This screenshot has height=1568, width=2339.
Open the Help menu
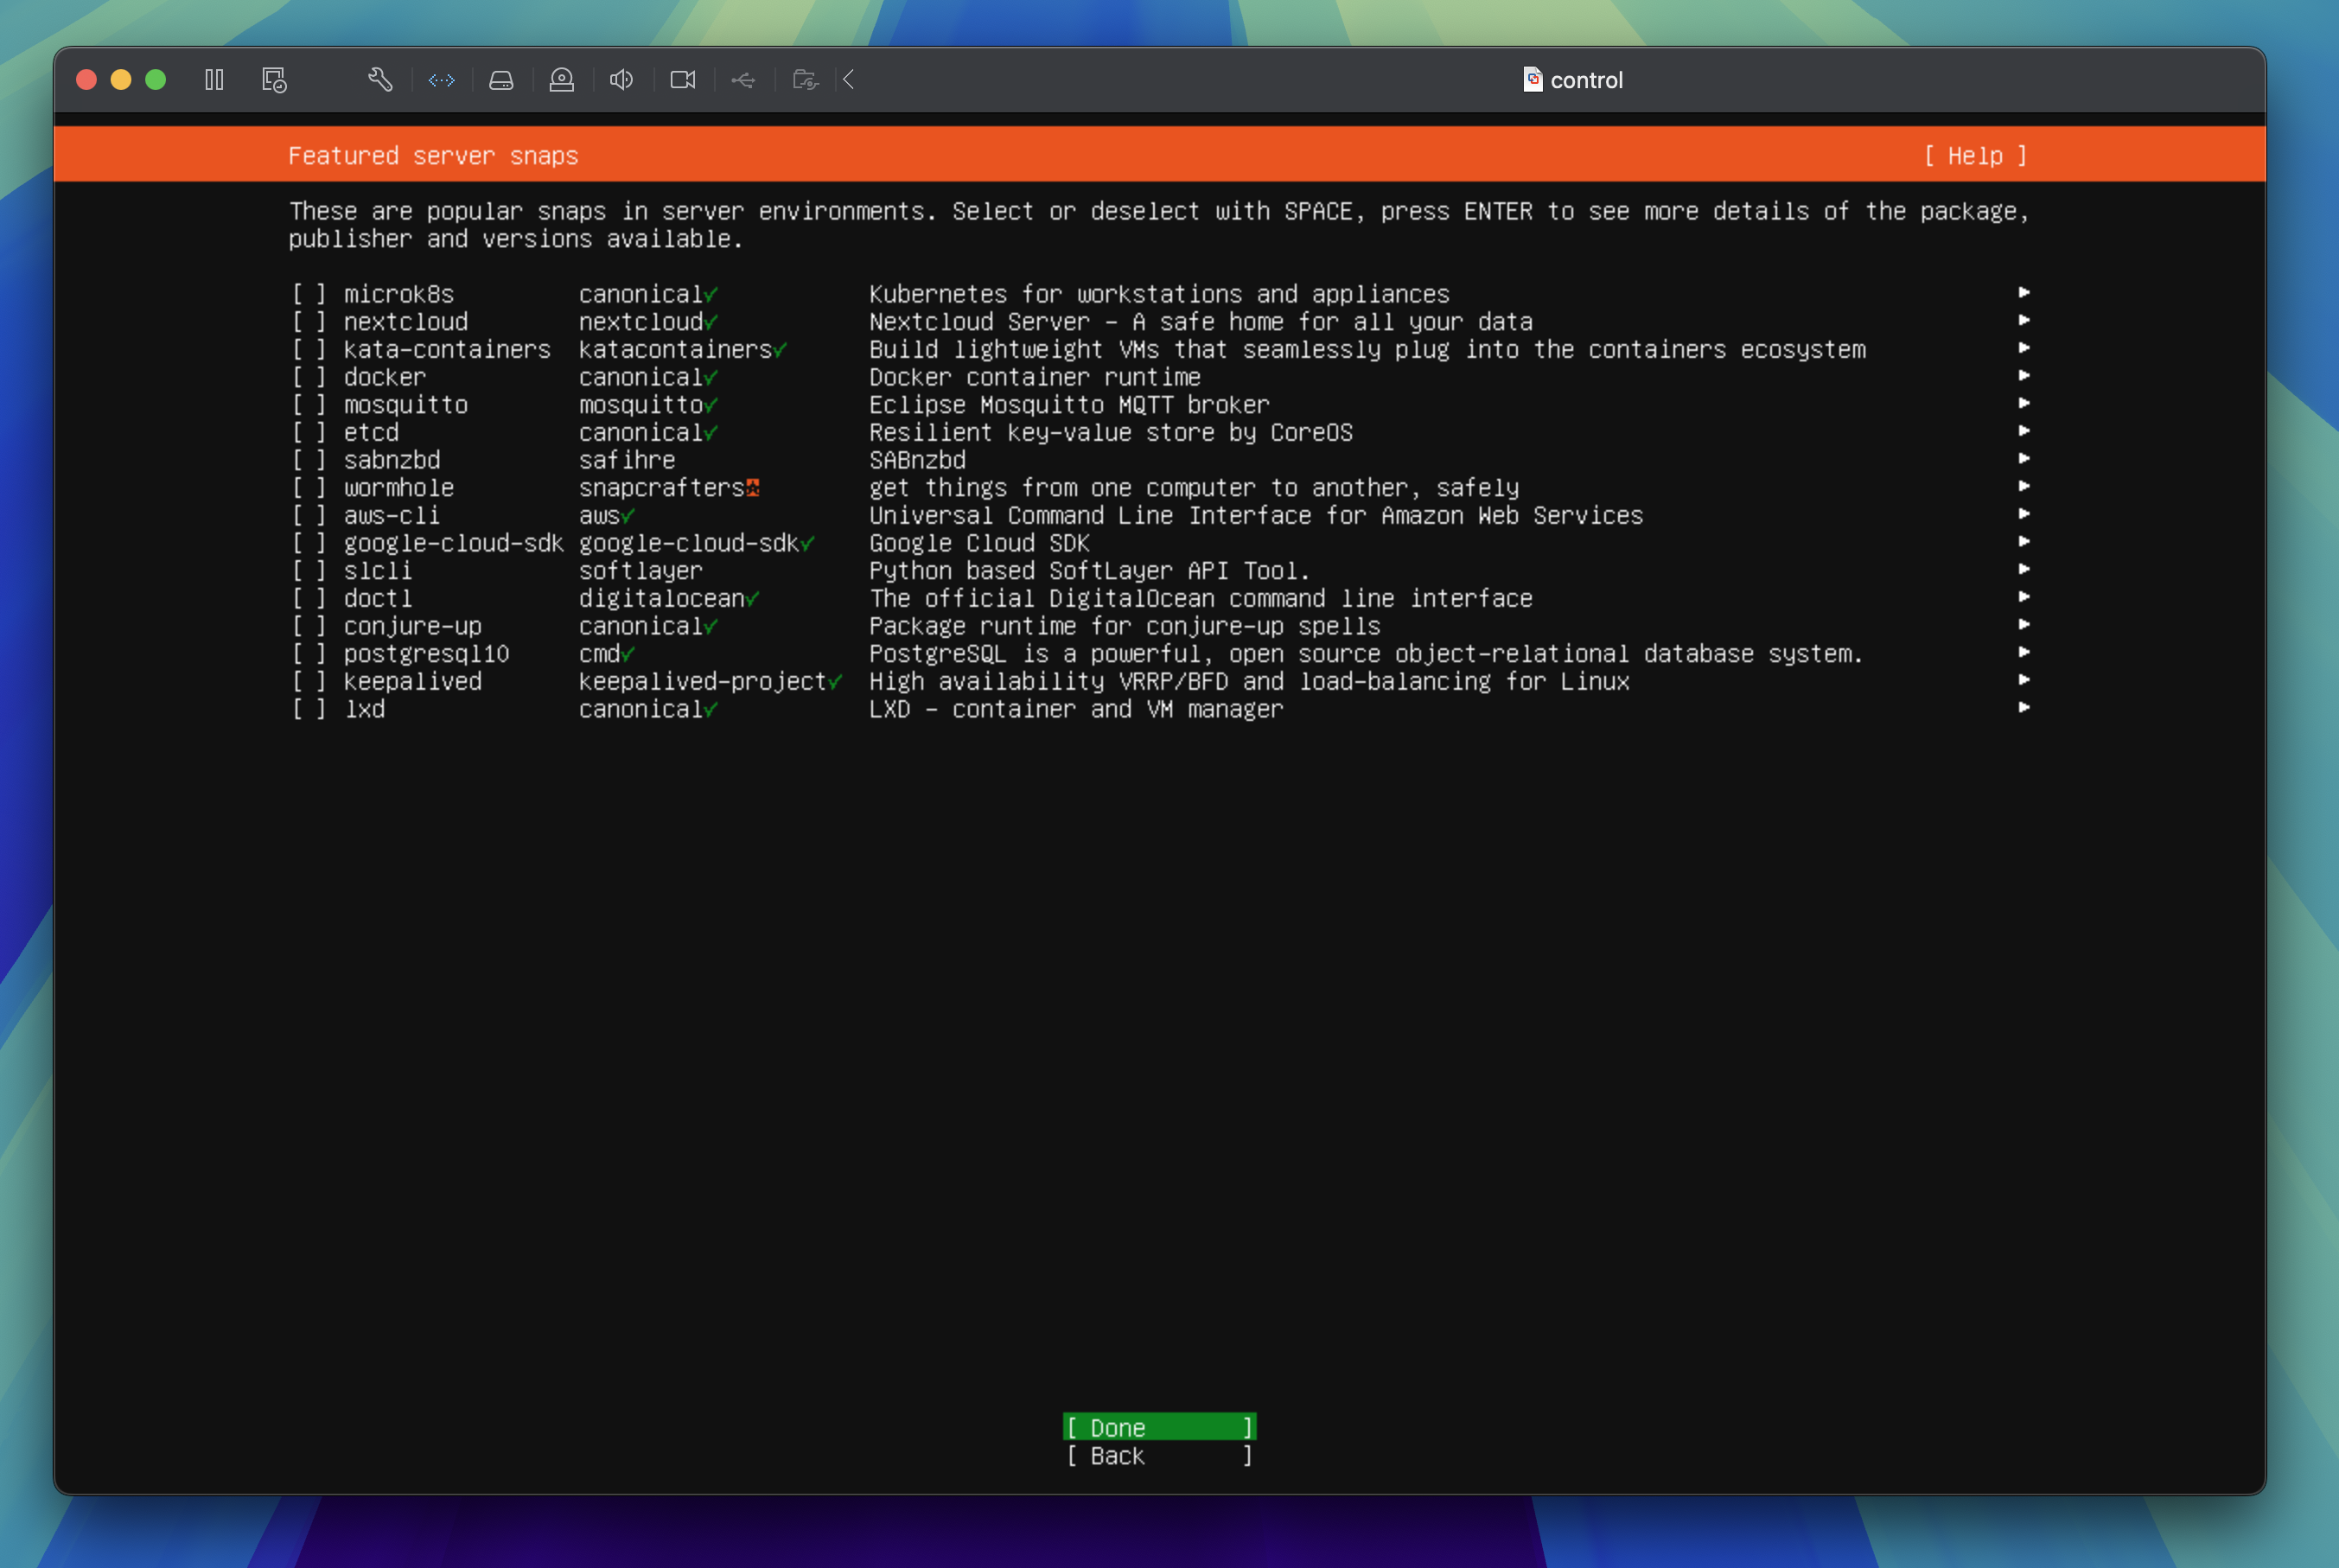pos(1975,156)
